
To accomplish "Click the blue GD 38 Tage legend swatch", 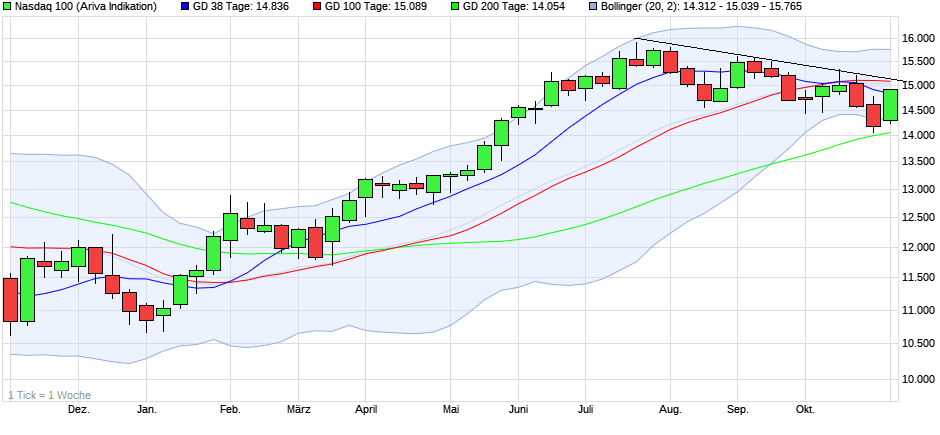I will [x=185, y=7].
